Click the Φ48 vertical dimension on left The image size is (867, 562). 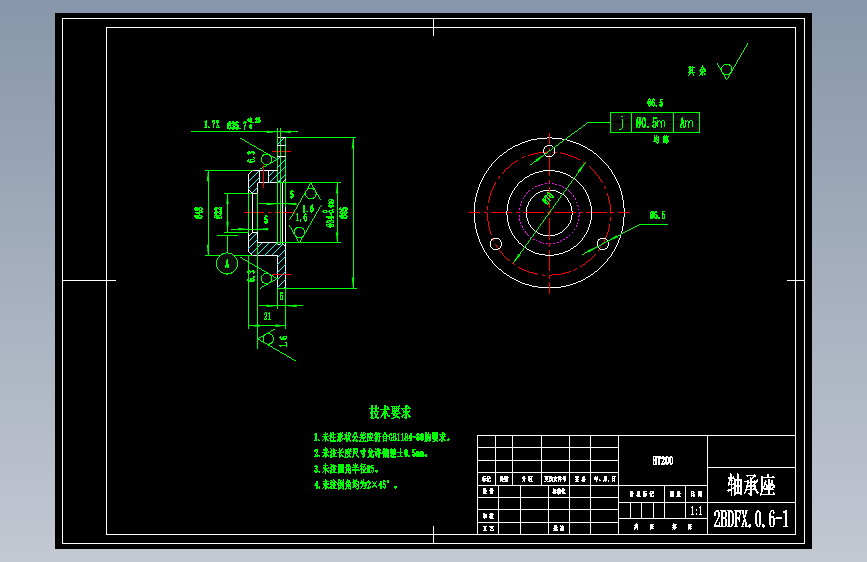[199, 212]
